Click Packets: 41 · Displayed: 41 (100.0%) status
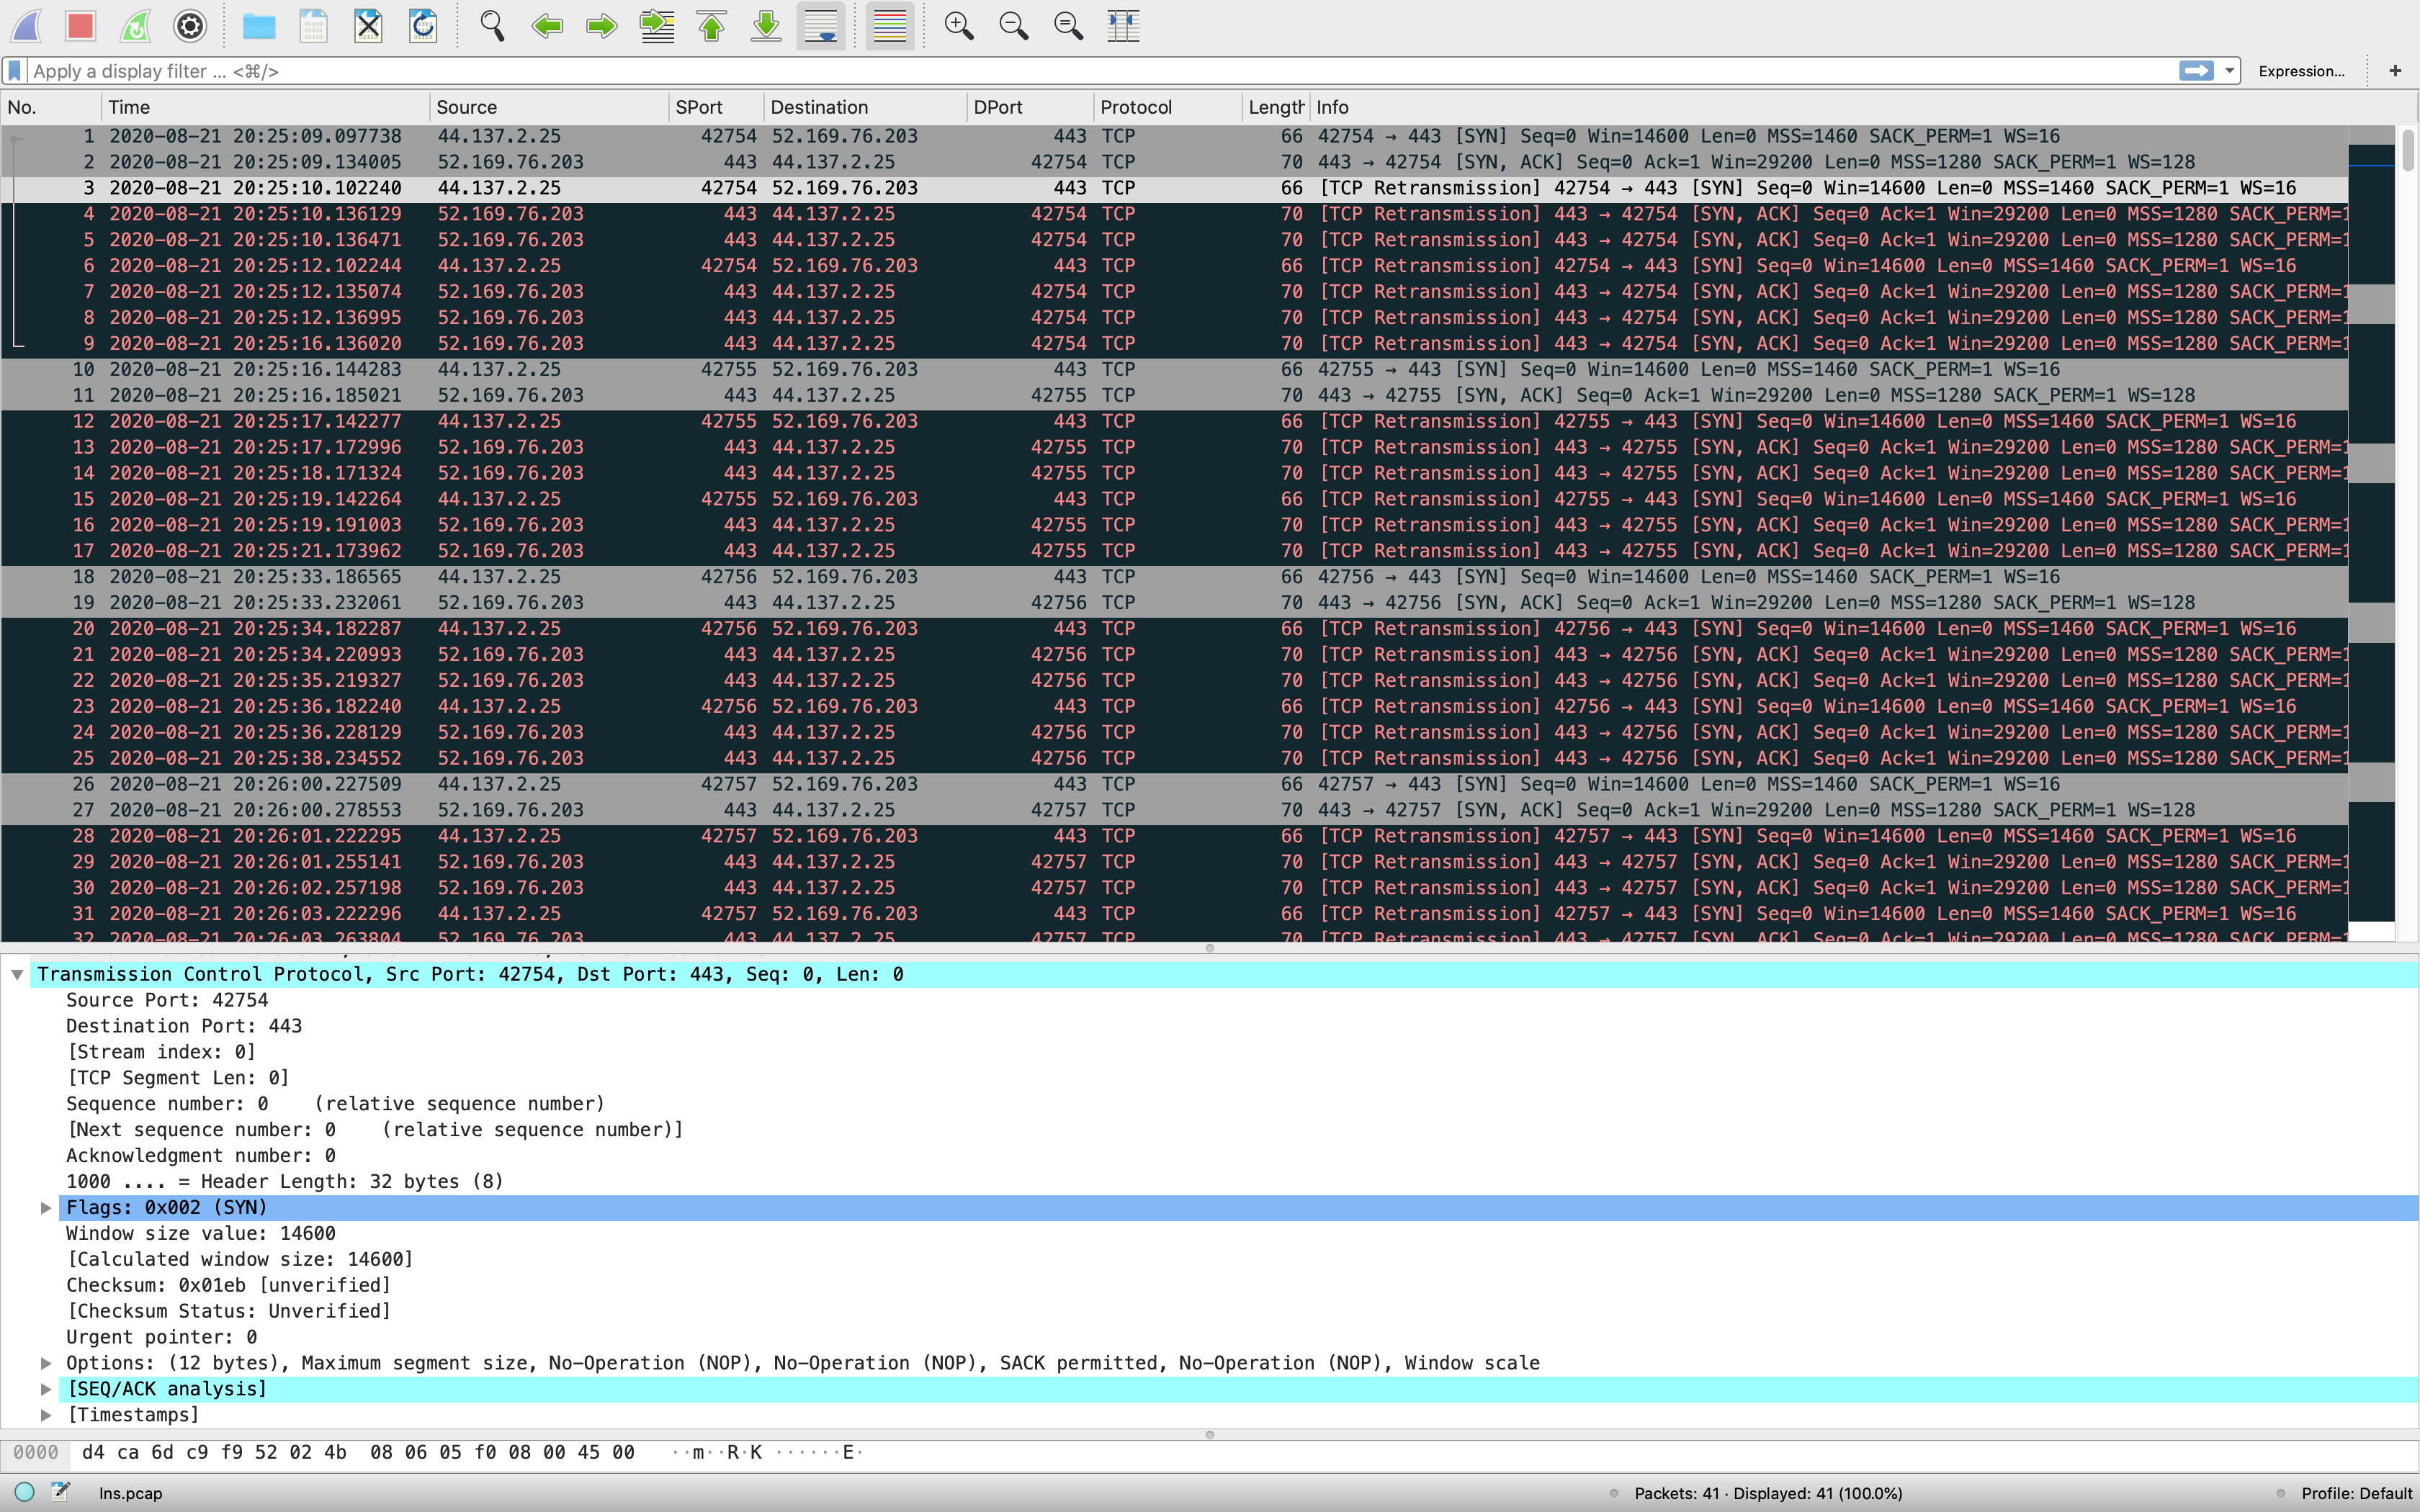This screenshot has width=2420, height=1512. (x=1768, y=1493)
